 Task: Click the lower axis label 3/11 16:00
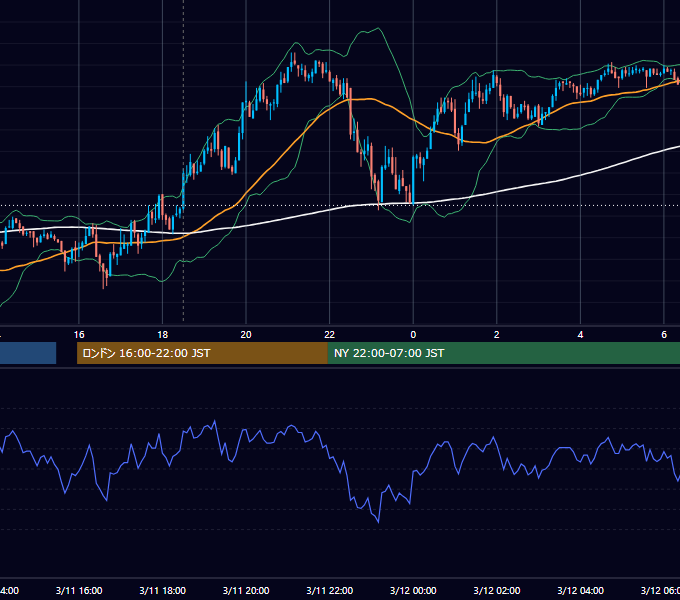[79, 591]
